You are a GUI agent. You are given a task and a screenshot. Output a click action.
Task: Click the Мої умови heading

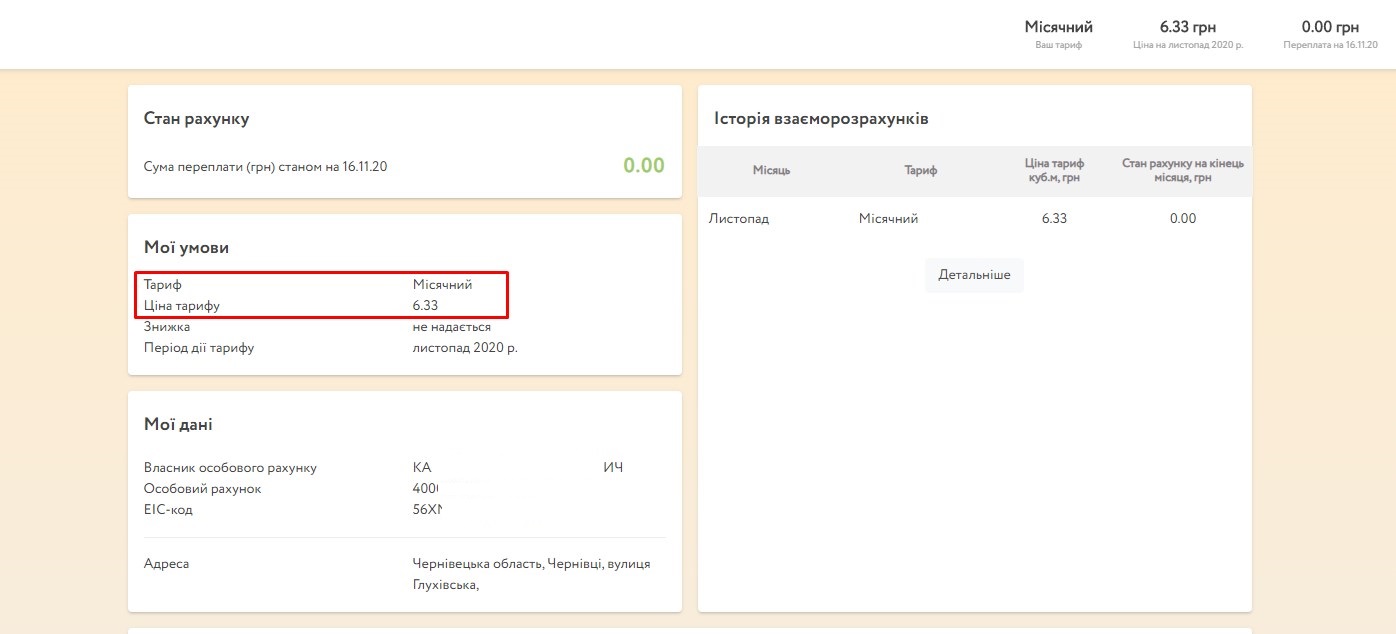pos(186,248)
